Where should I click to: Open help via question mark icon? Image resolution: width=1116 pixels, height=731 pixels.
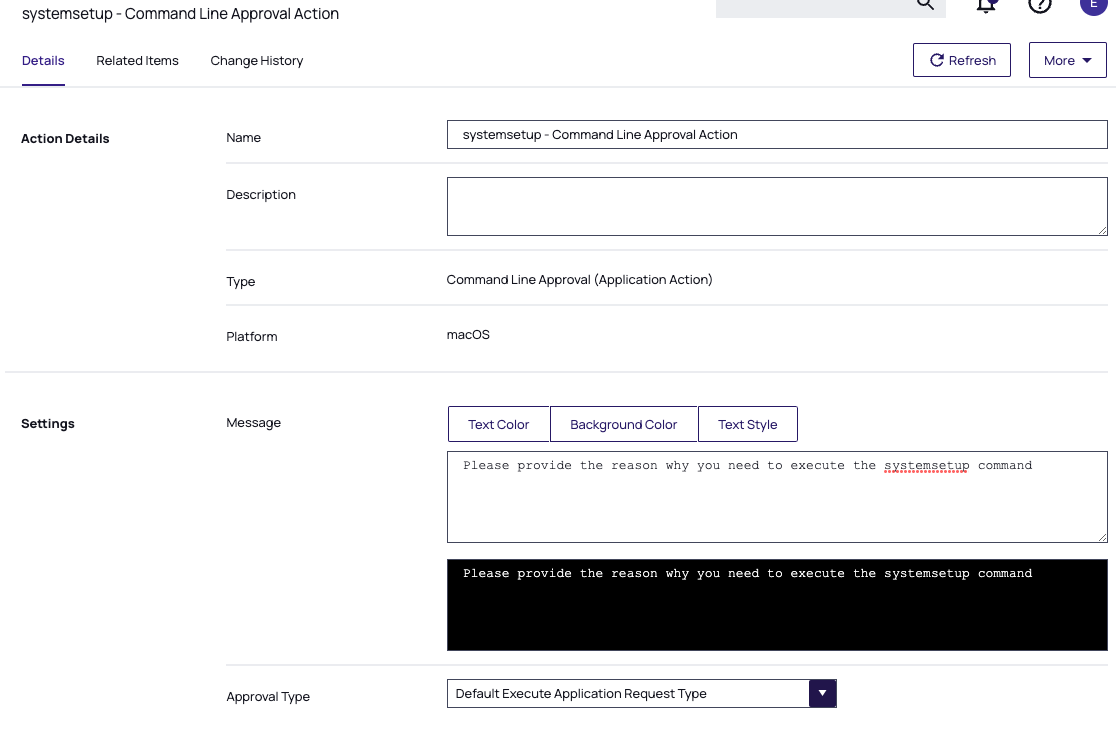1040,5
